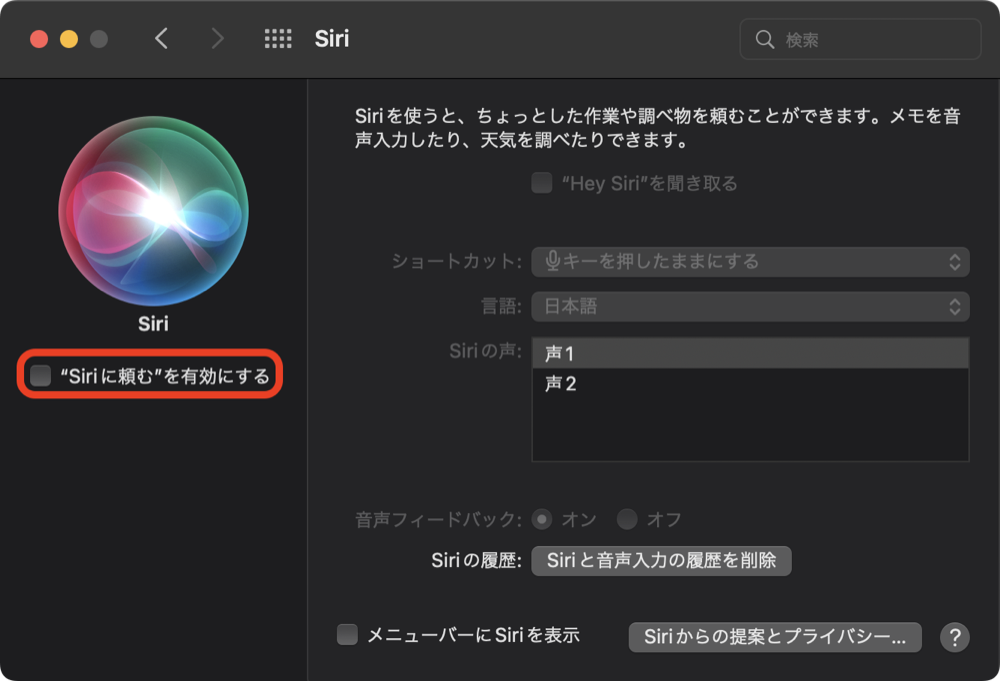
Task: Select the オン voice feedback radio button
Action: (x=542, y=519)
